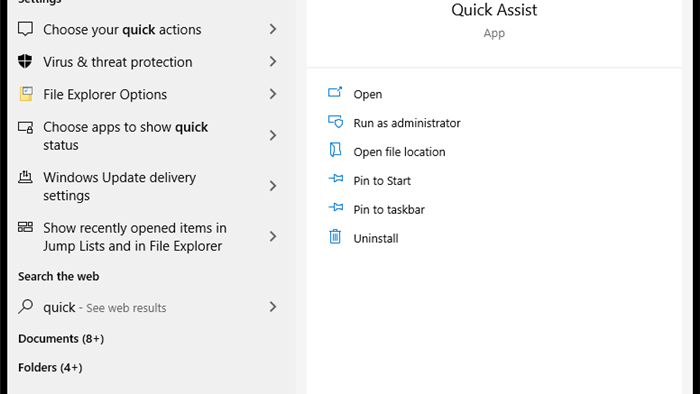Screen dimensions: 700x394
Task: Click the Pin to Start pin icon
Action: (336, 179)
